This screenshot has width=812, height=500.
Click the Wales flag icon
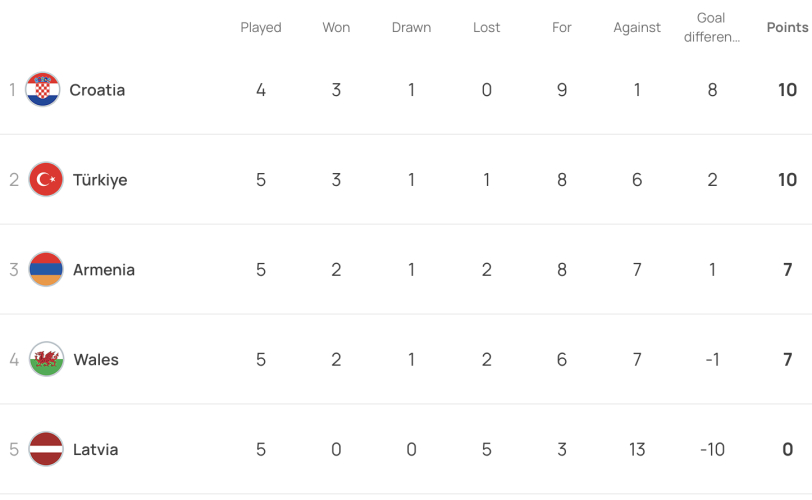(x=46, y=359)
